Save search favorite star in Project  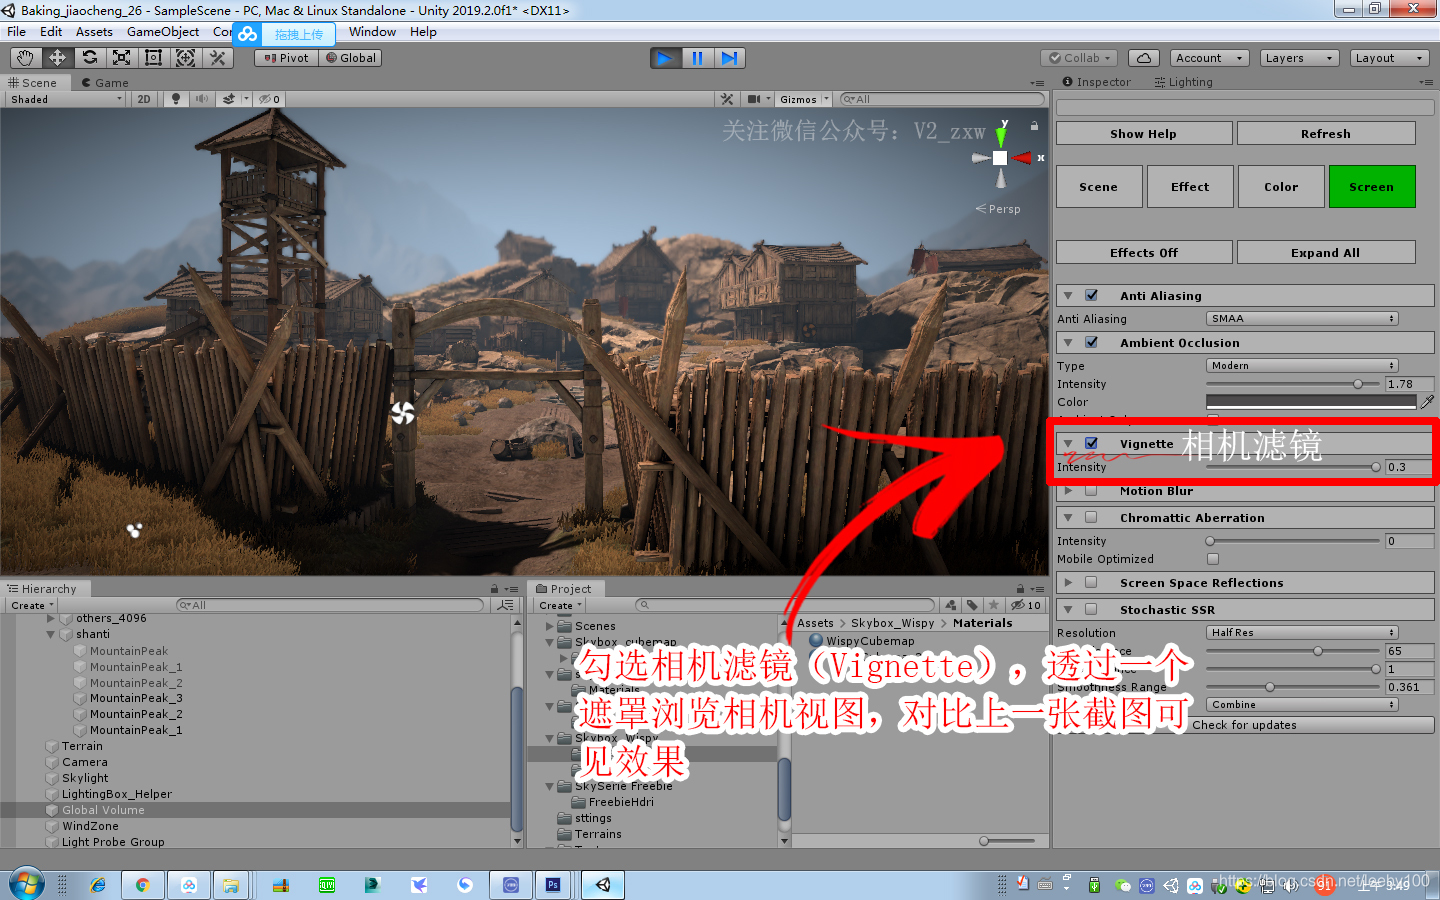[x=993, y=605]
